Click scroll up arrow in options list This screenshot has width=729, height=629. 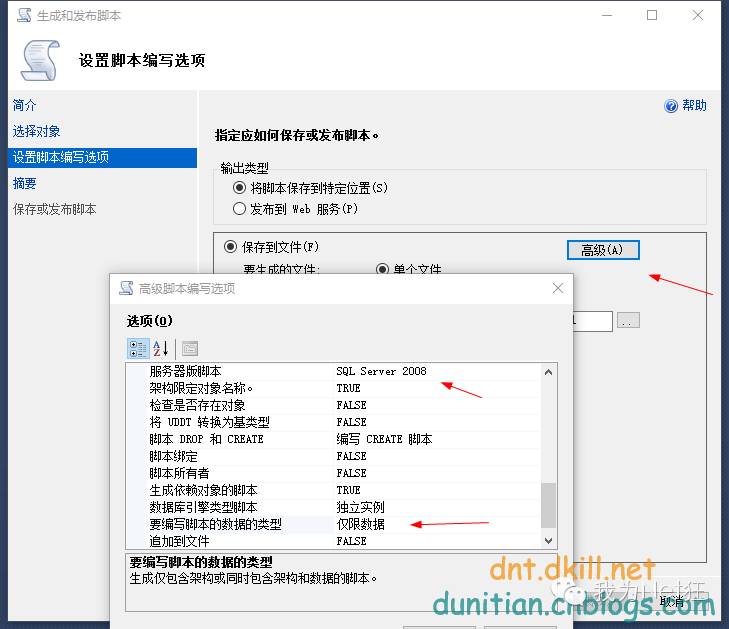click(x=549, y=372)
